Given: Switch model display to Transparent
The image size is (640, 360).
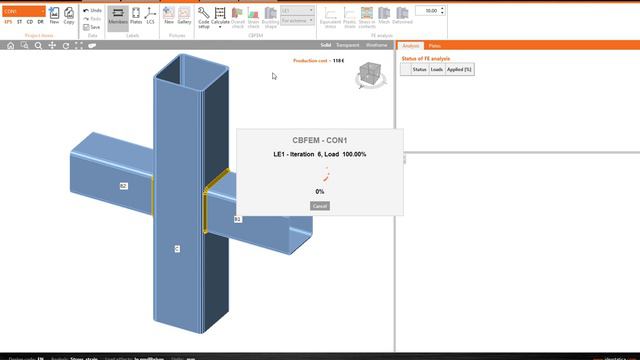Looking at the screenshot, I should [348, 45].
